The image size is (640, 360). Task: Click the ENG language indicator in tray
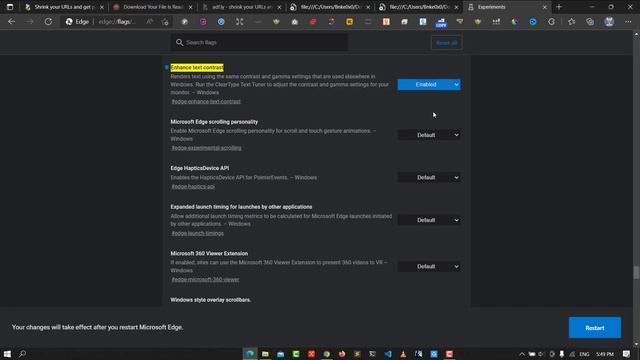[x=584, y=354]
